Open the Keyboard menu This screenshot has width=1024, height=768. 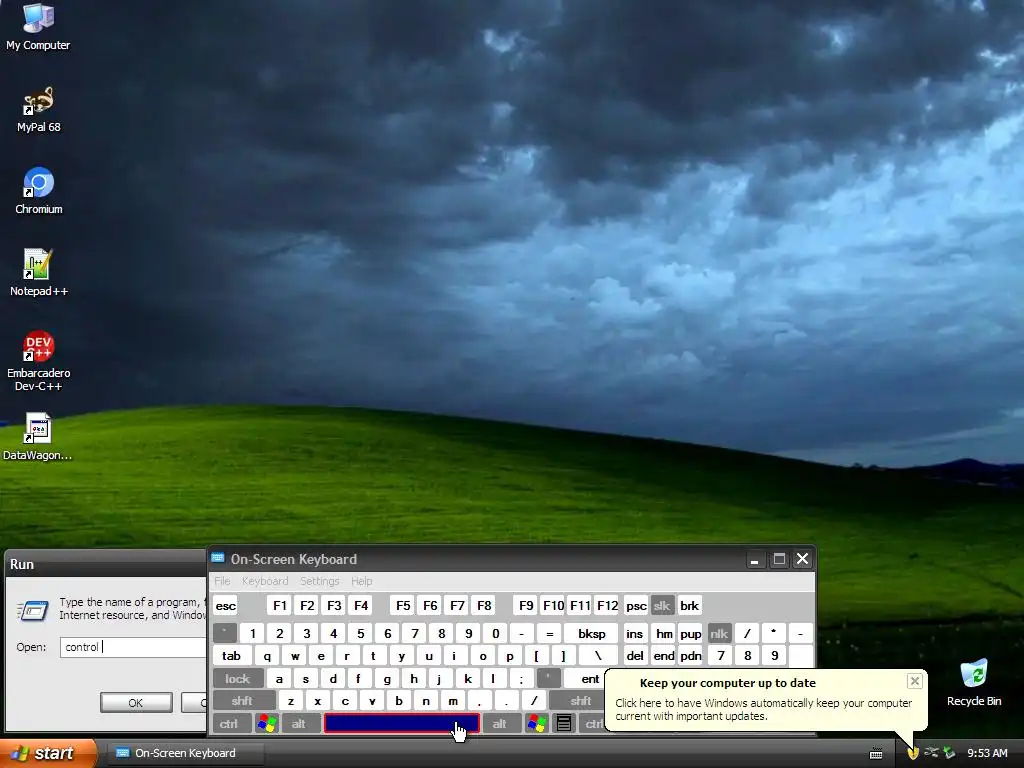point(264,581)
